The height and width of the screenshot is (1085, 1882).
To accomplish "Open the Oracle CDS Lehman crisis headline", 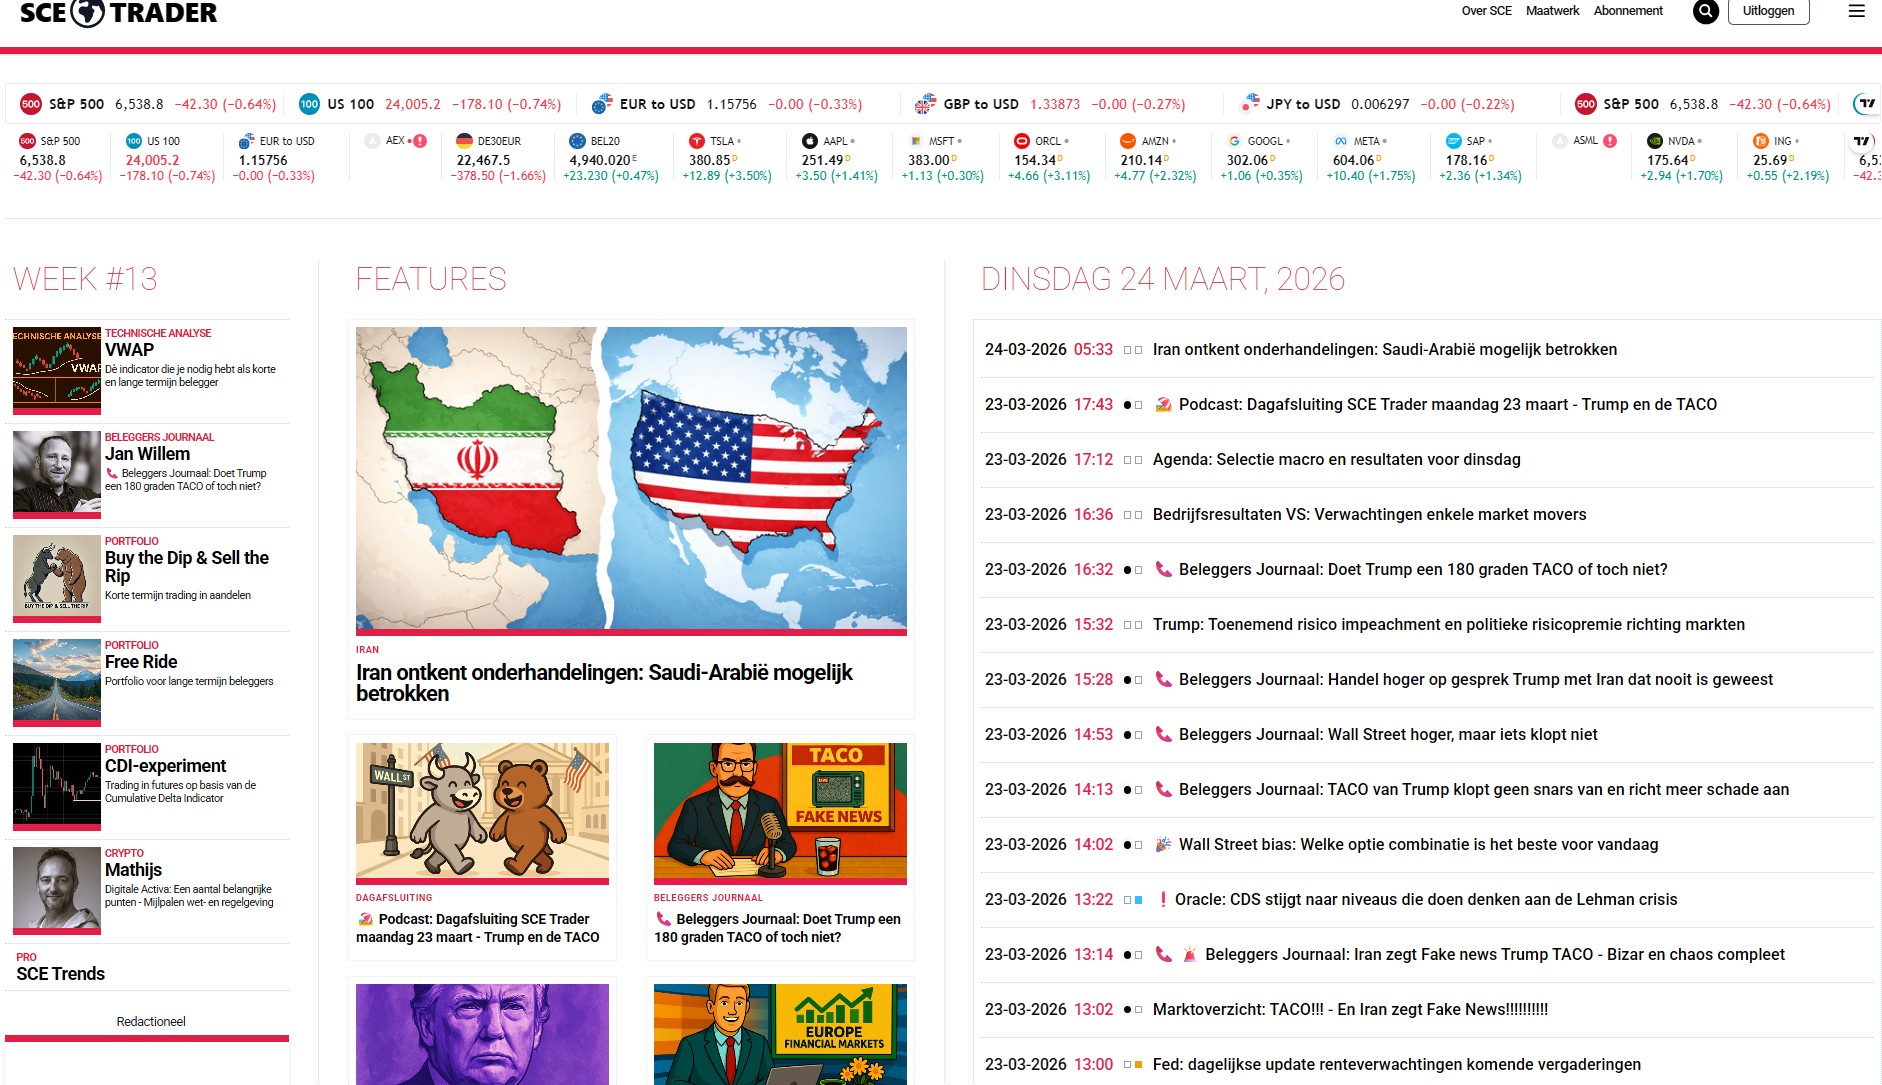I will [x=1426, y=900].
